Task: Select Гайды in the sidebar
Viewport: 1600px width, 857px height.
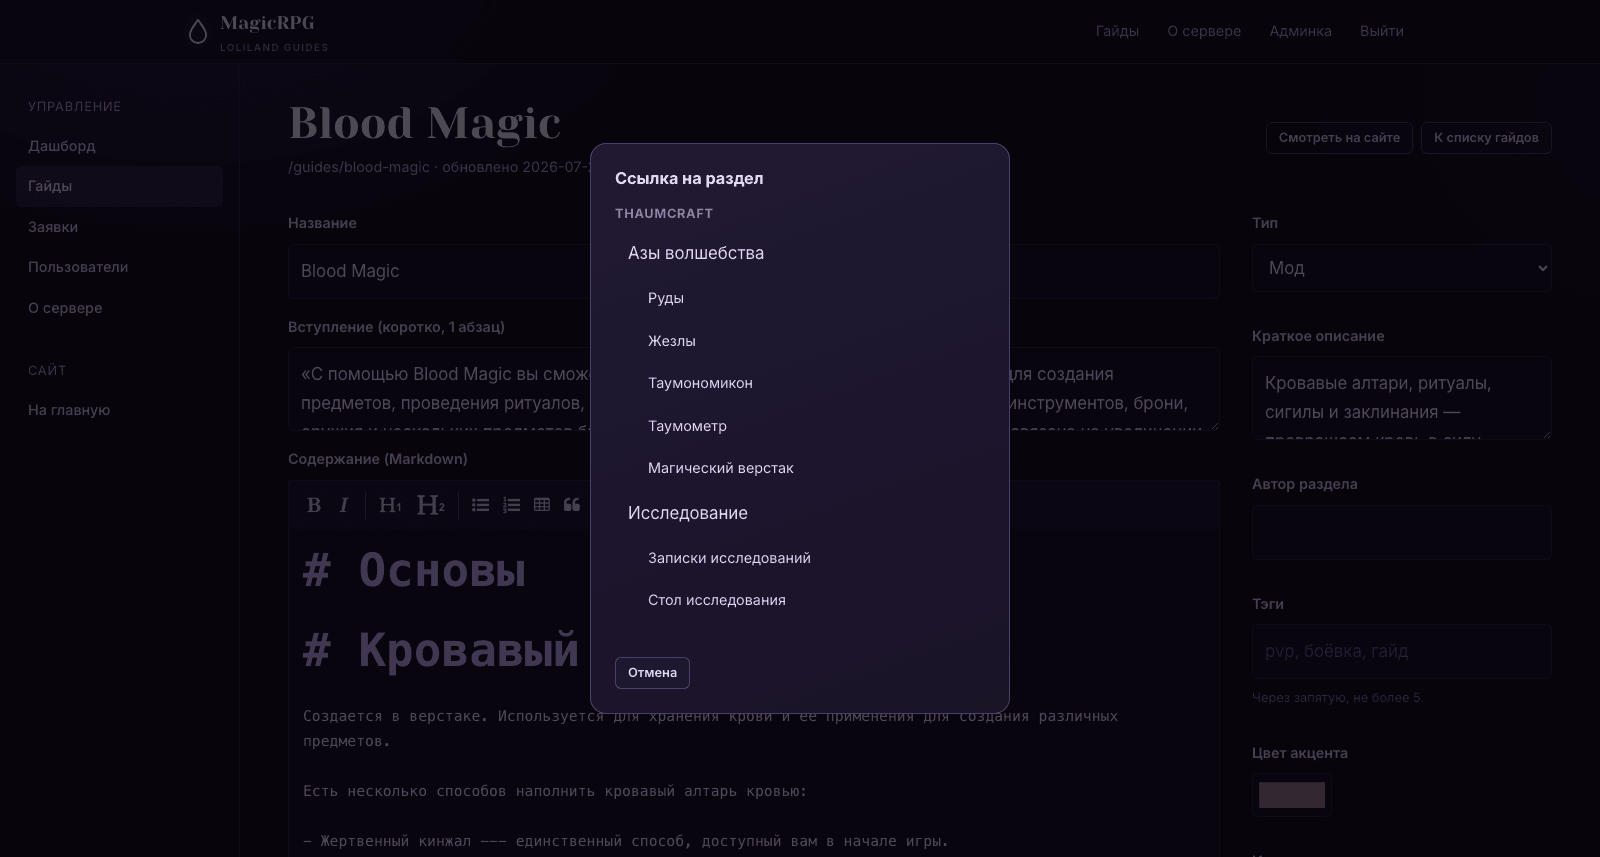Action: coord(119,186)
